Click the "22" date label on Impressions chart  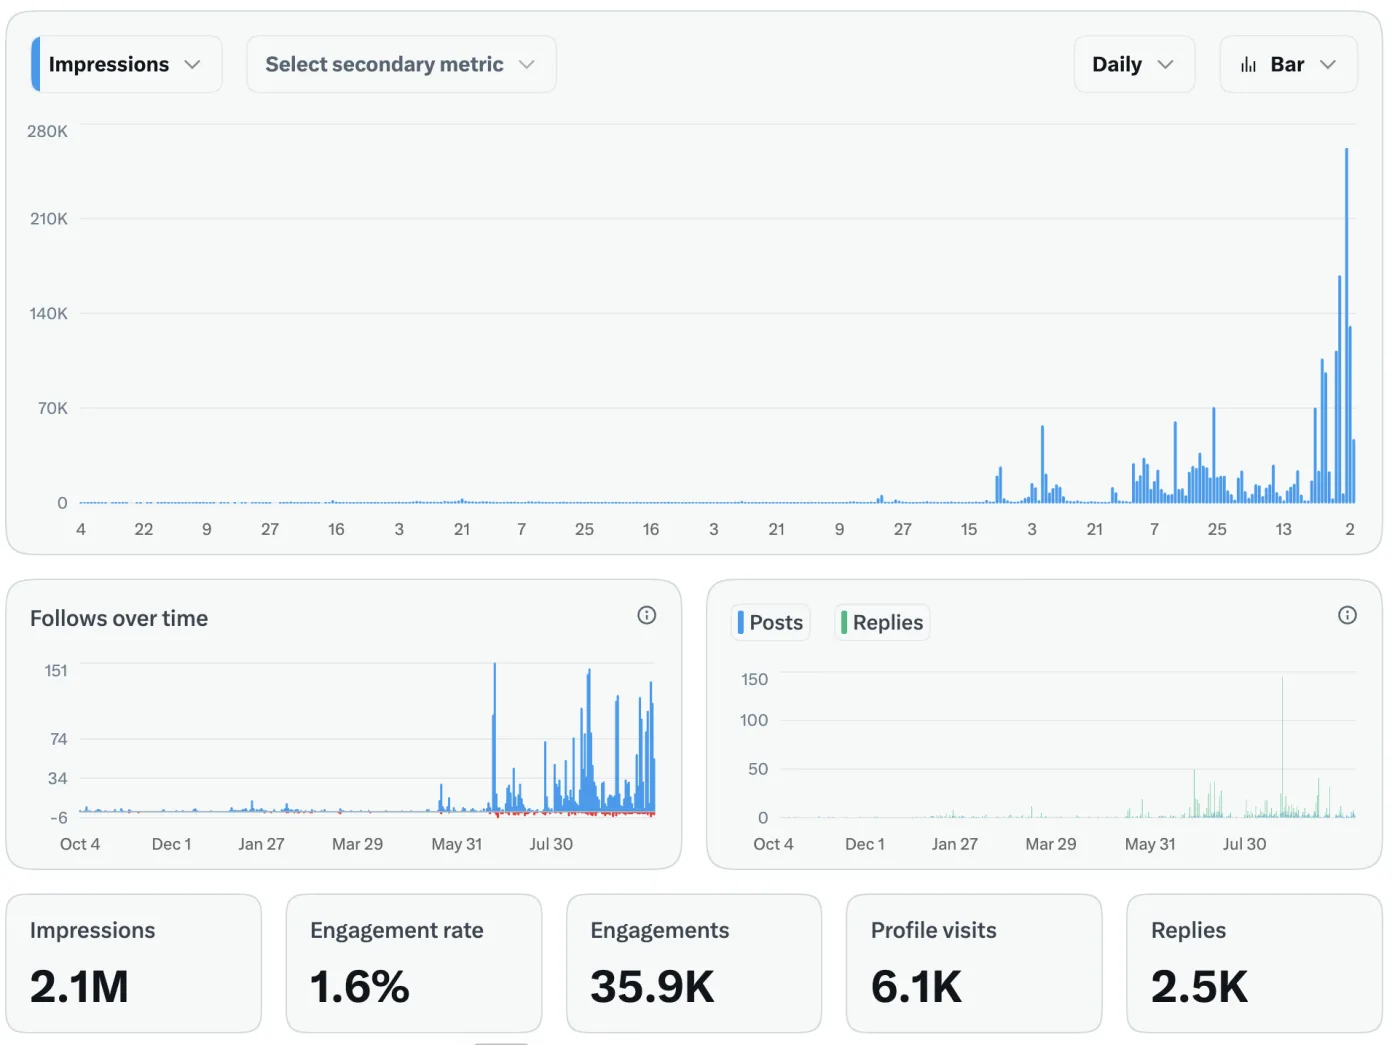(x=144, y=529)
